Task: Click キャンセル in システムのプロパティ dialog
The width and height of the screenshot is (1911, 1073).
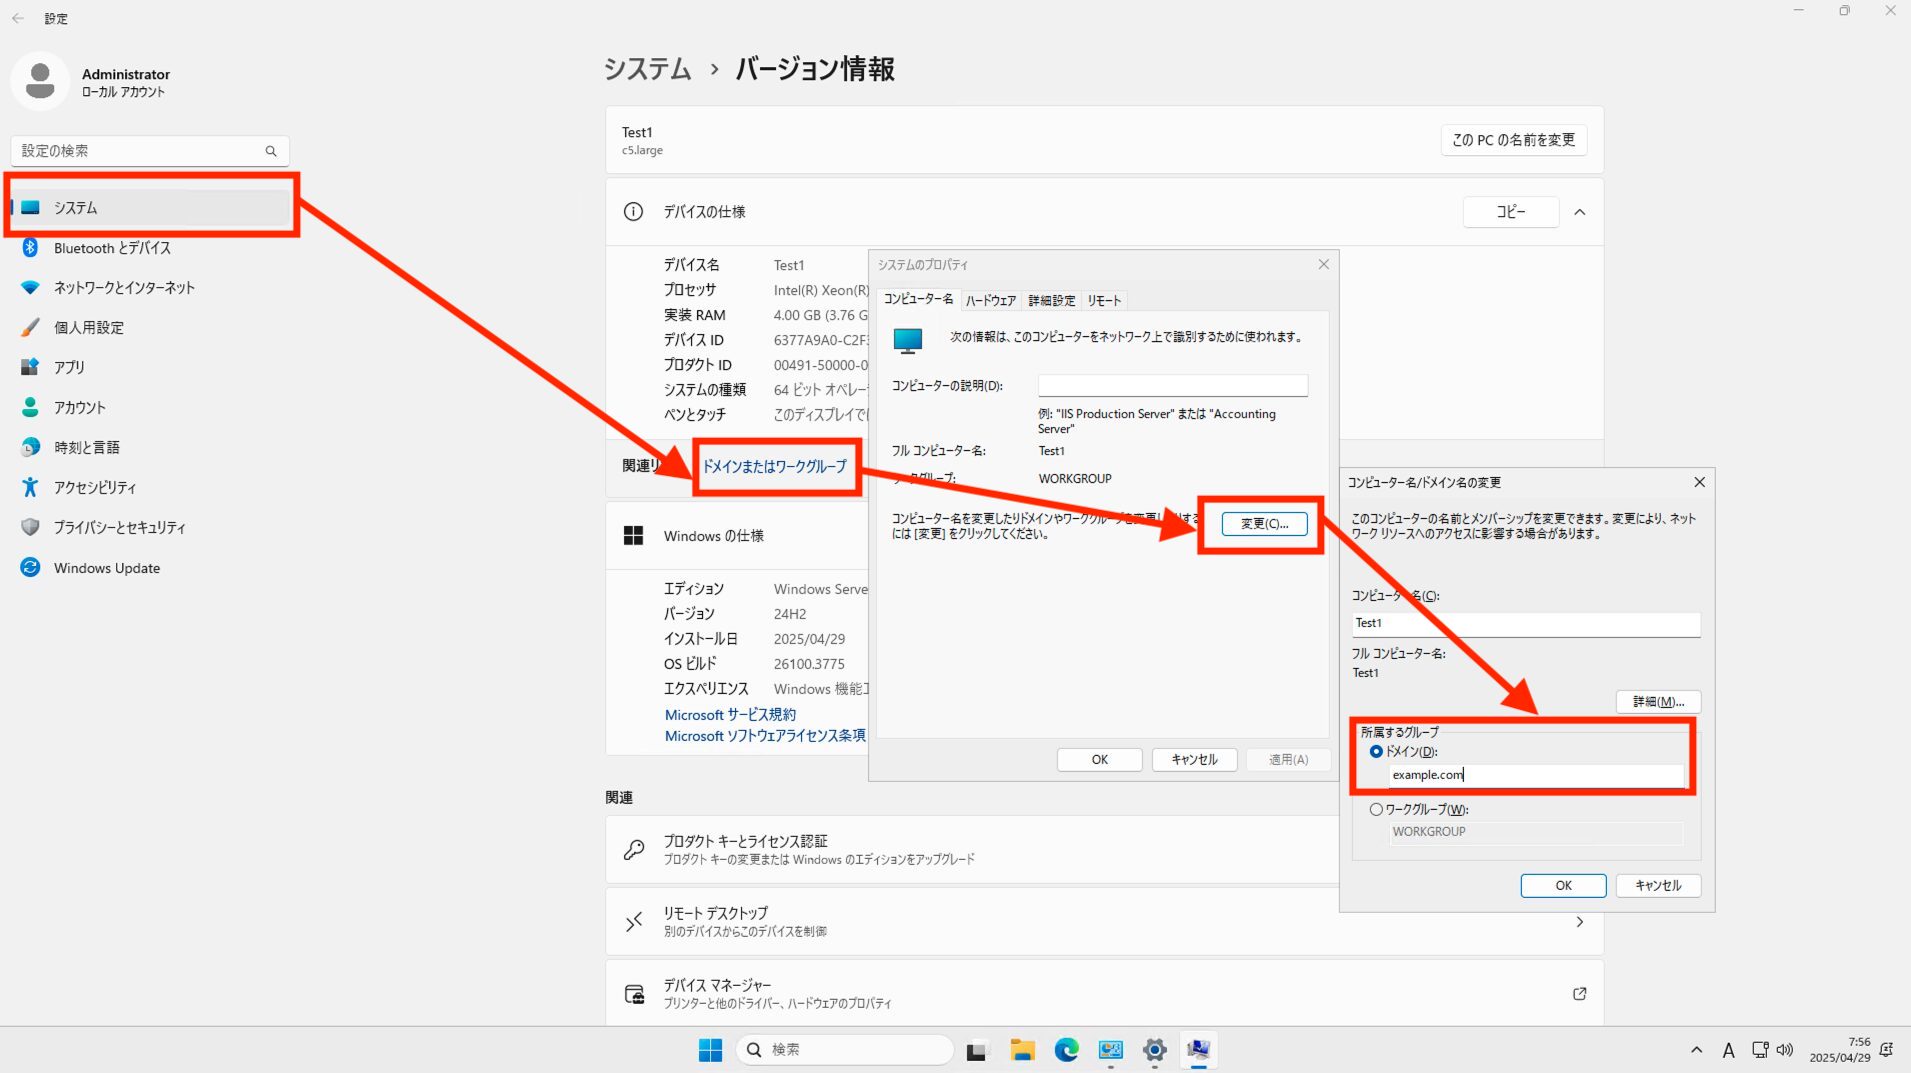Action: tap(1194, 760)
